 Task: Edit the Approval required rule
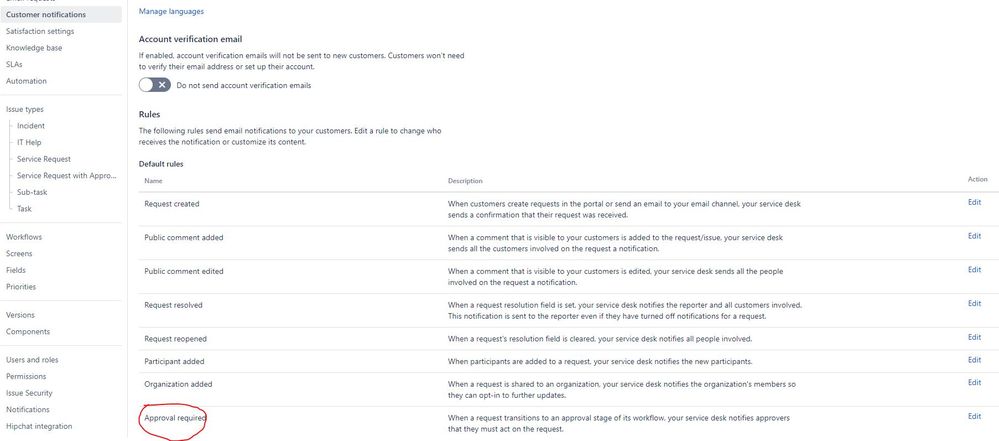(x=974, y=416)
